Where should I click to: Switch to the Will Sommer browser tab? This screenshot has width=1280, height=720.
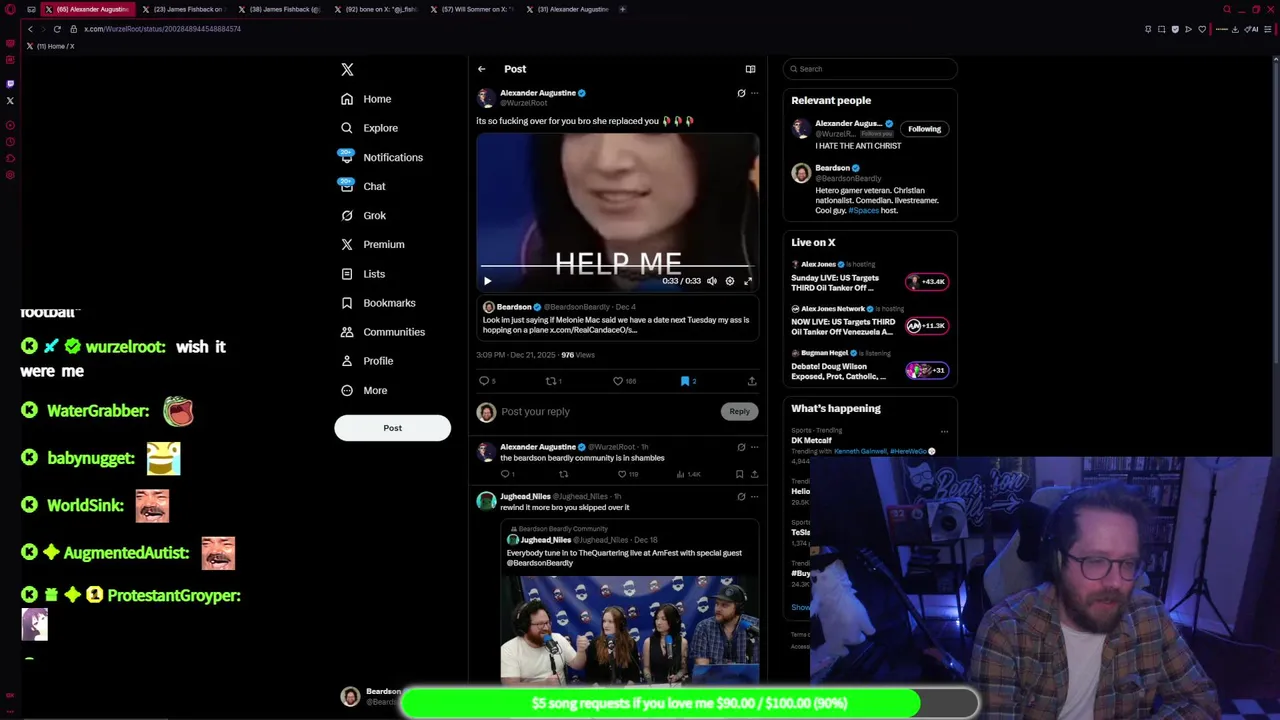[x=472, y=9]
